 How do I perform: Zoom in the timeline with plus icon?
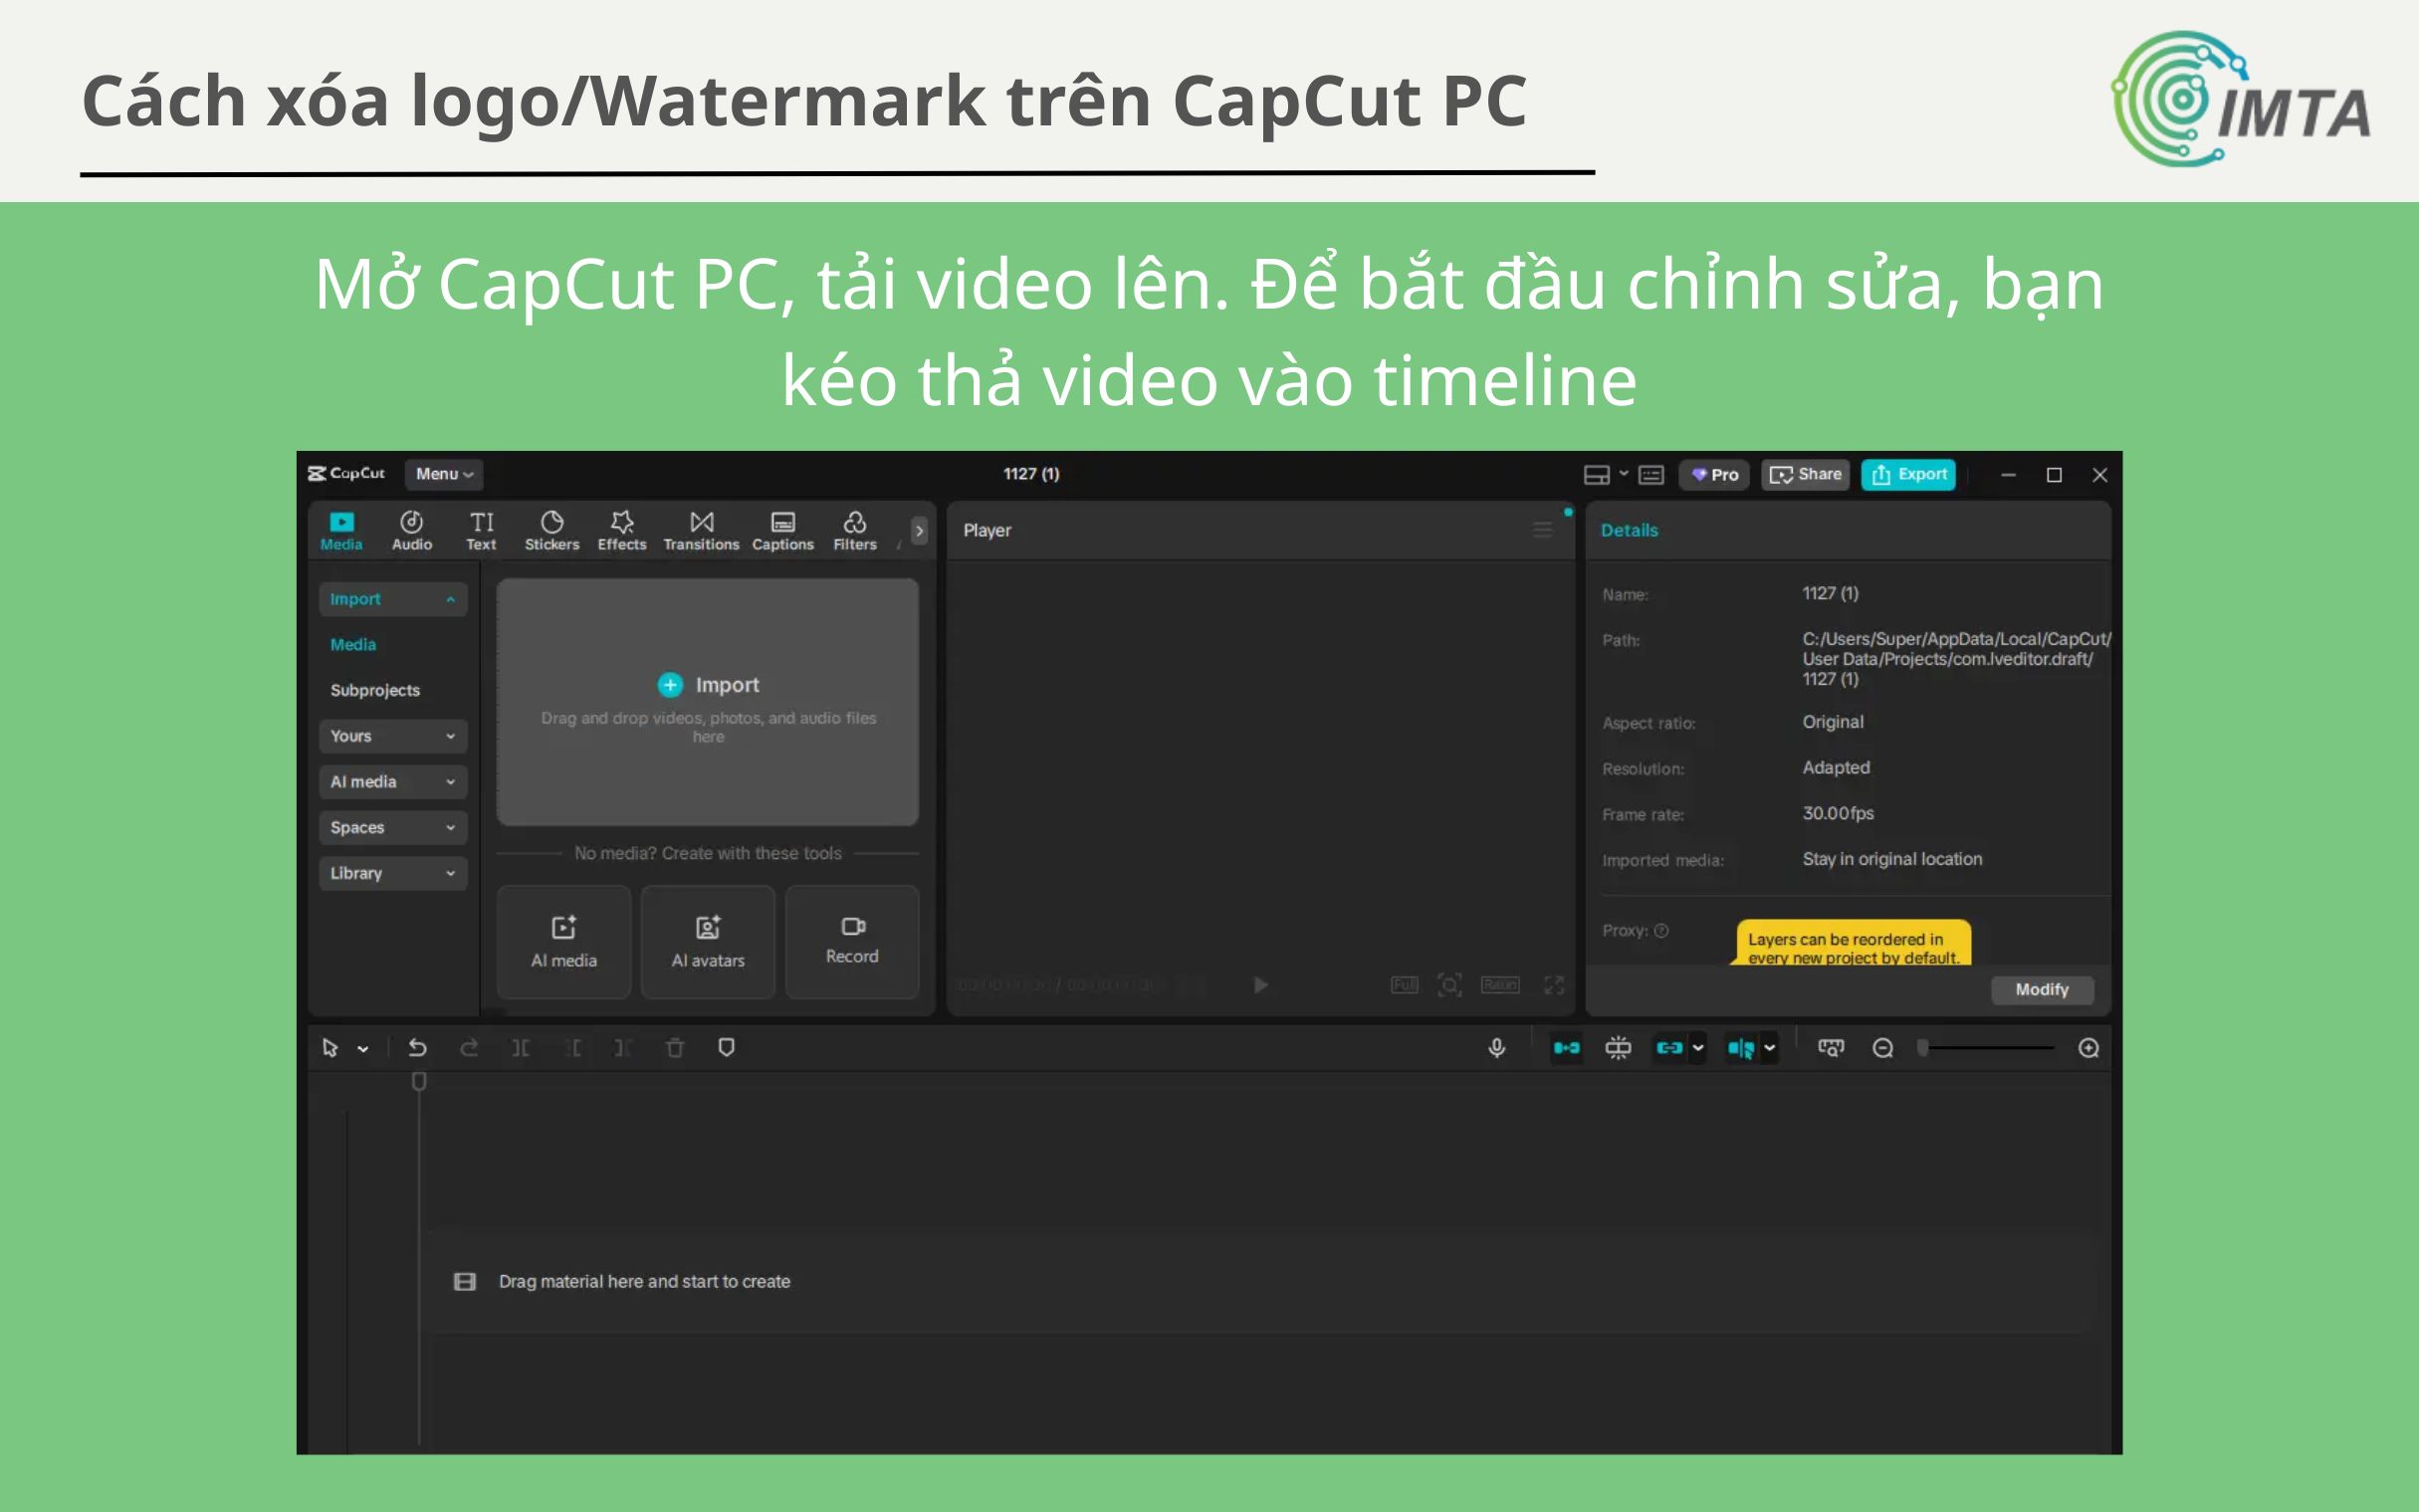pyautogui.click(x=2089, y=1047)
